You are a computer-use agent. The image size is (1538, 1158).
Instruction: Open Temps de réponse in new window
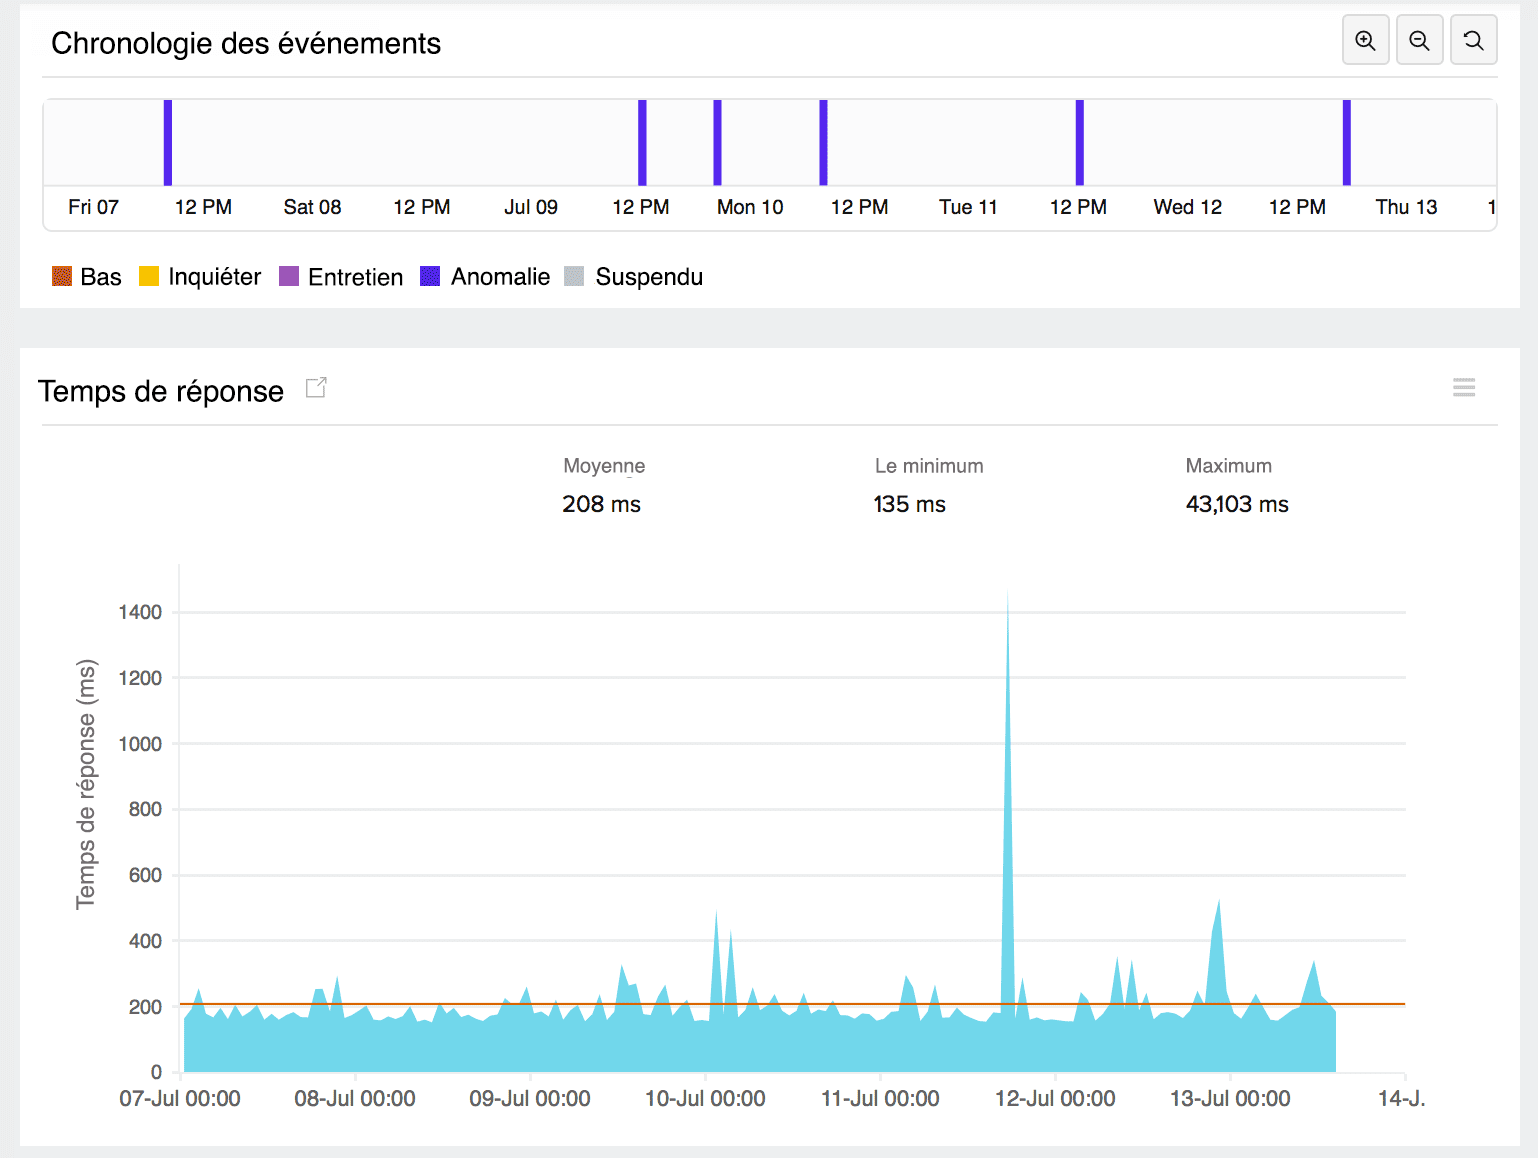(x=316, y=388)
